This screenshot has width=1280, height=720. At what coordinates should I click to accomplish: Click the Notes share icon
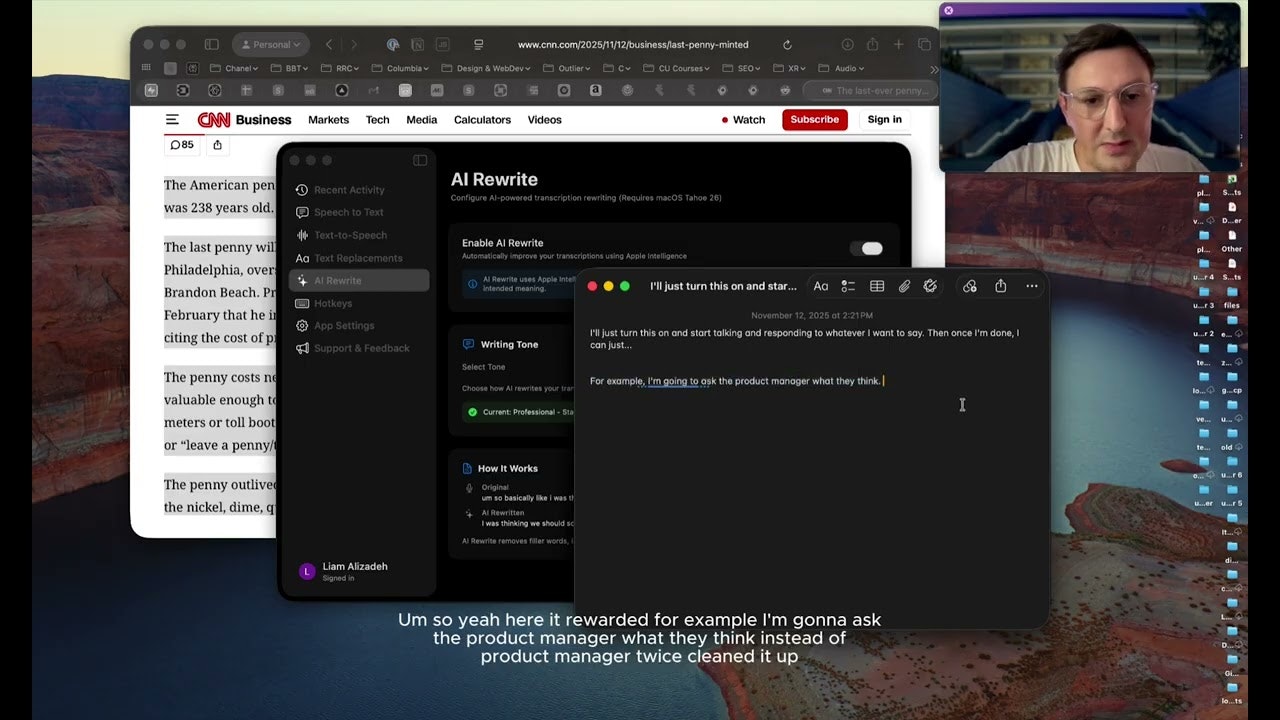pos(1001,286)
